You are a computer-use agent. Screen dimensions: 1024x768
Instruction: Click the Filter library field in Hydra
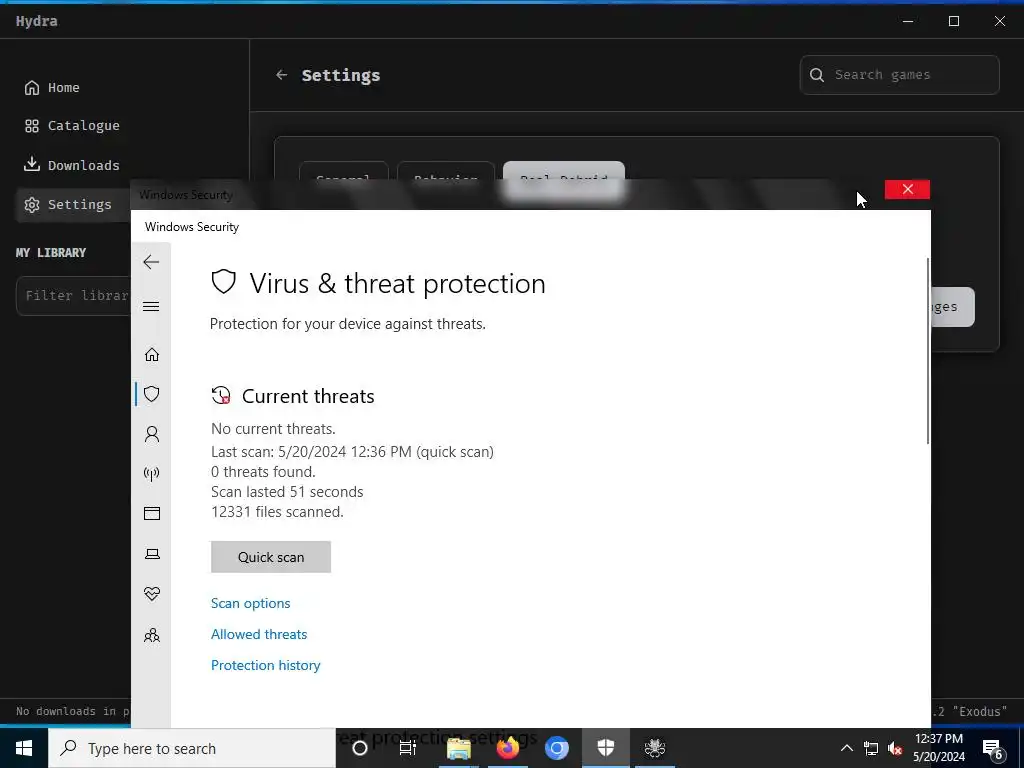tap(74, 296)
